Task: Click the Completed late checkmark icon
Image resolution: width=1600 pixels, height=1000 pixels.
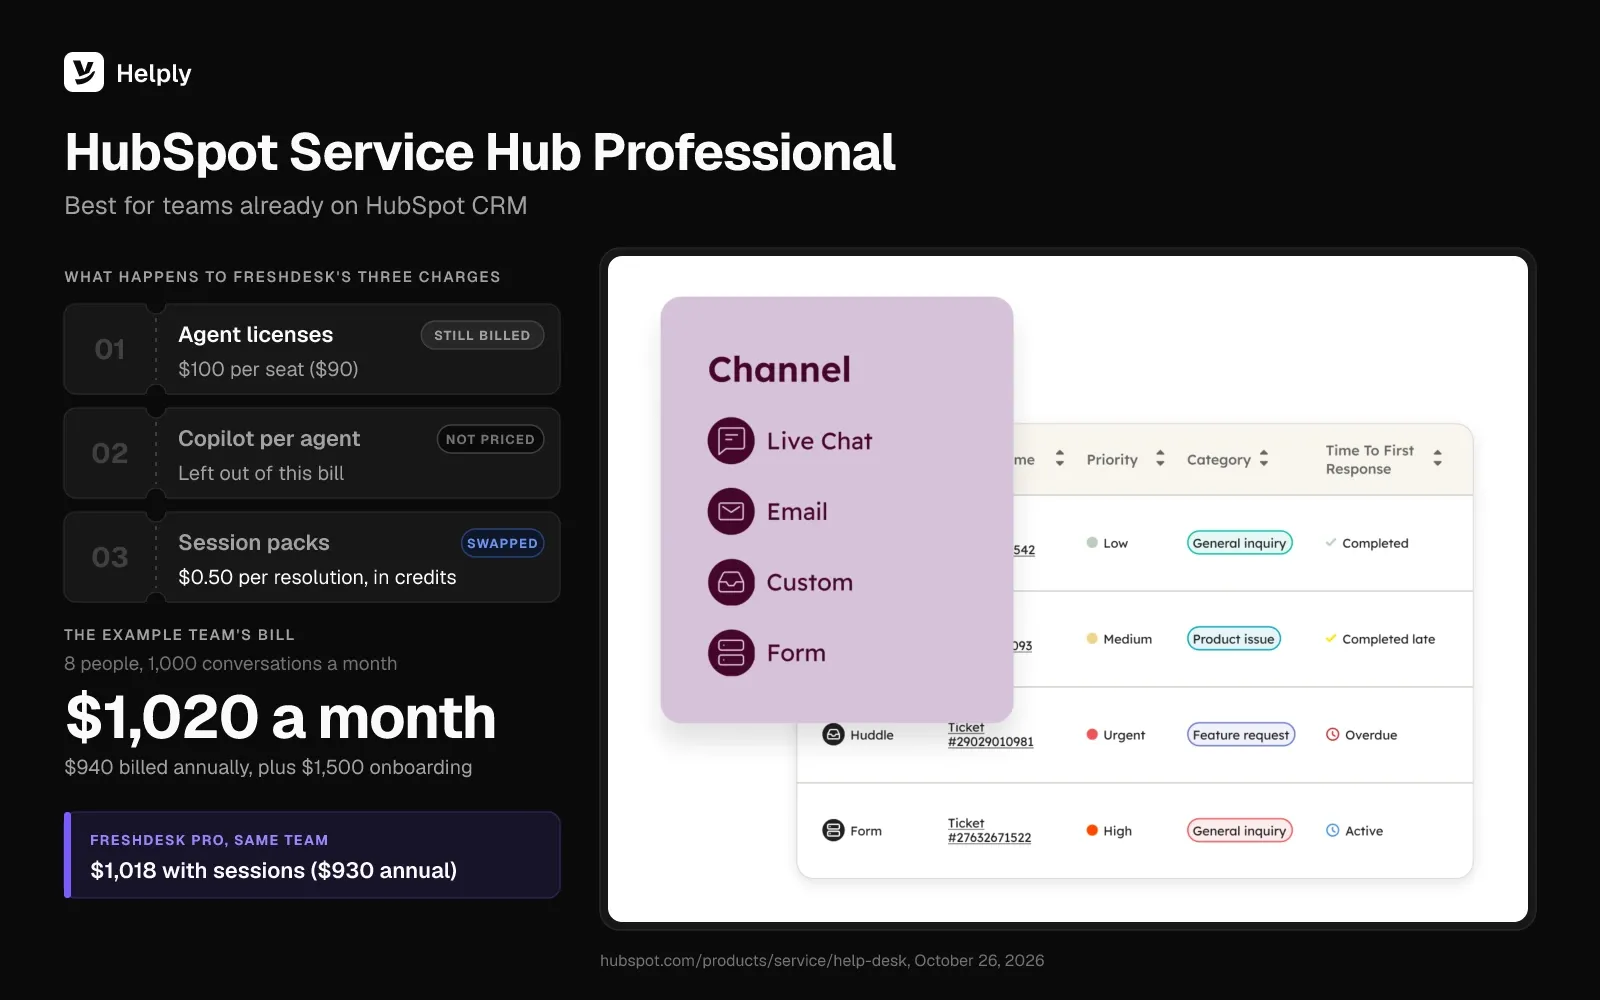Action: (1331, 639)
